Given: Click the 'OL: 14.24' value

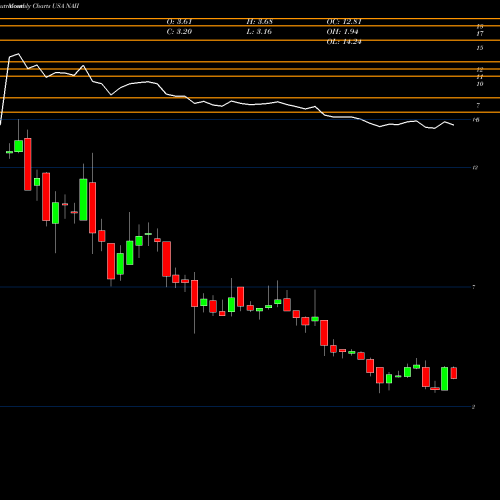Looking at the screenshot, I should click(x=344, y=42).
